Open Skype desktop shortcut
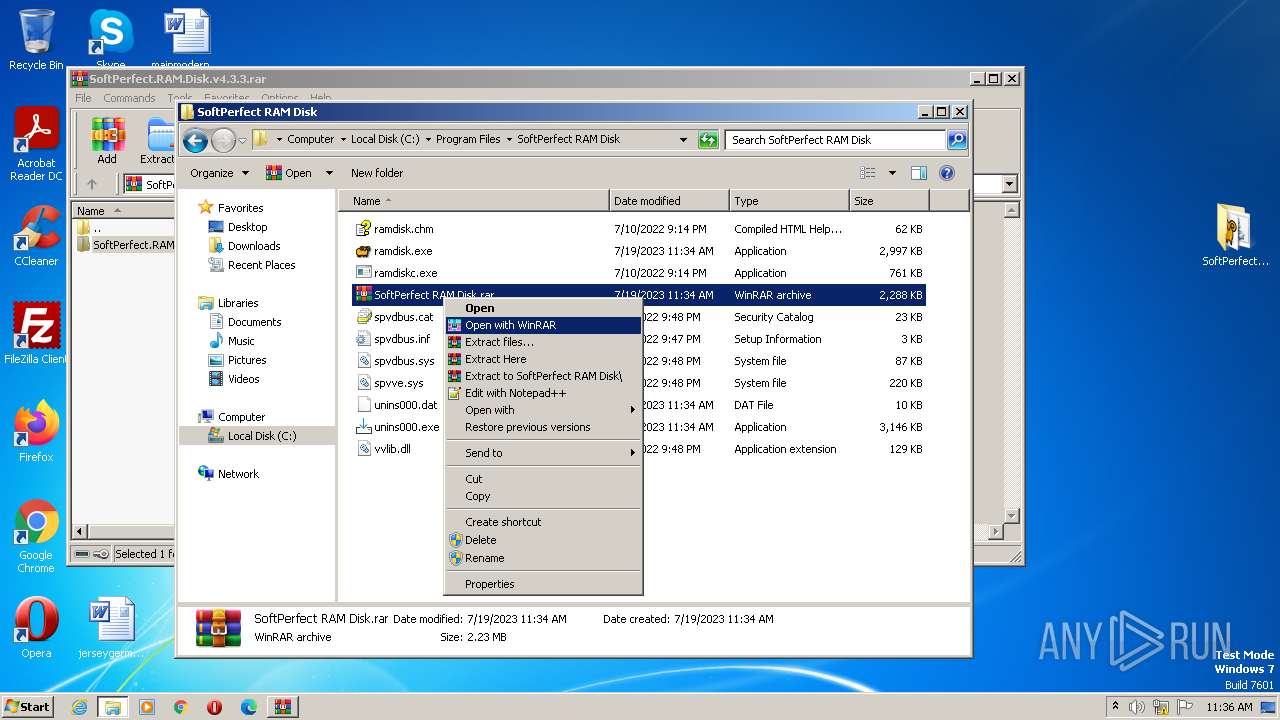Viewport: 1280px width, 720px height. [110, 38]
